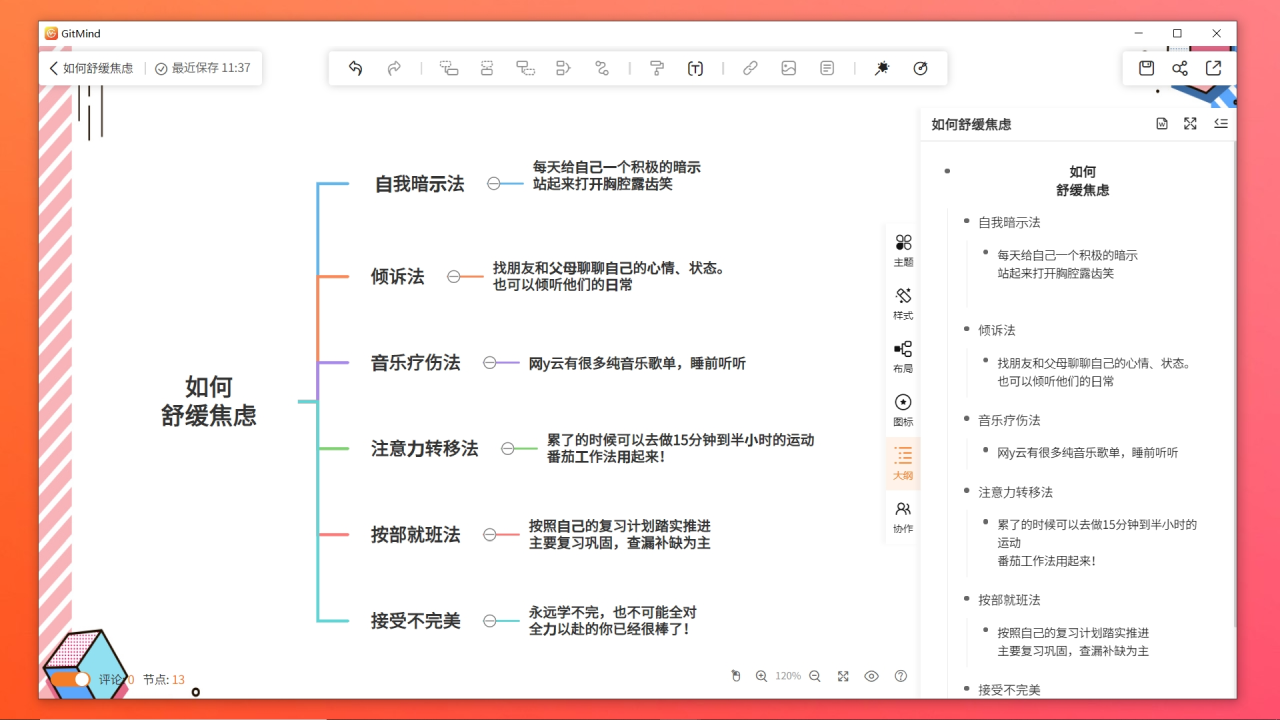Image resolution: width=1280 pixels, height=720 pixels.
Task: Collapse the outline sidebar panel
Action: 1220,124
